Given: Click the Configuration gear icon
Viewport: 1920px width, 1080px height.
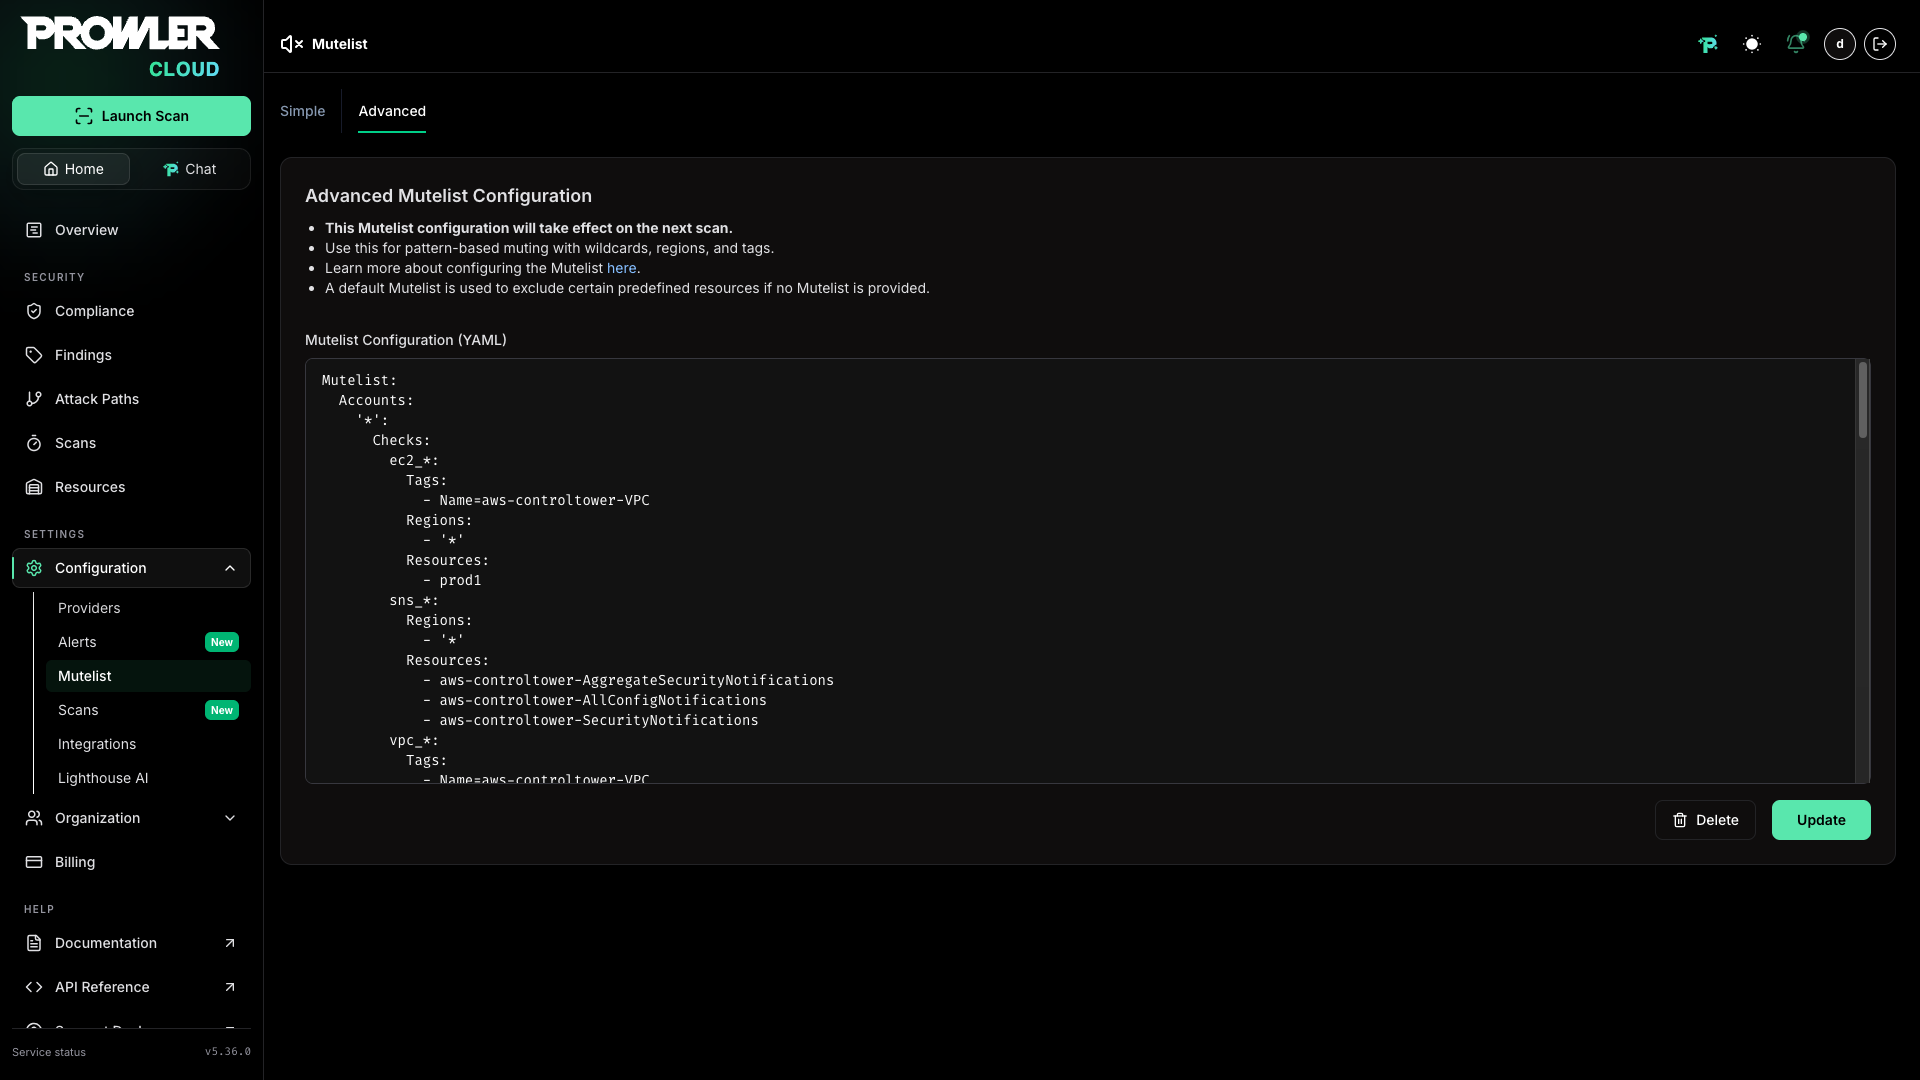Looking at the screenshot, I should coord(34,568).
